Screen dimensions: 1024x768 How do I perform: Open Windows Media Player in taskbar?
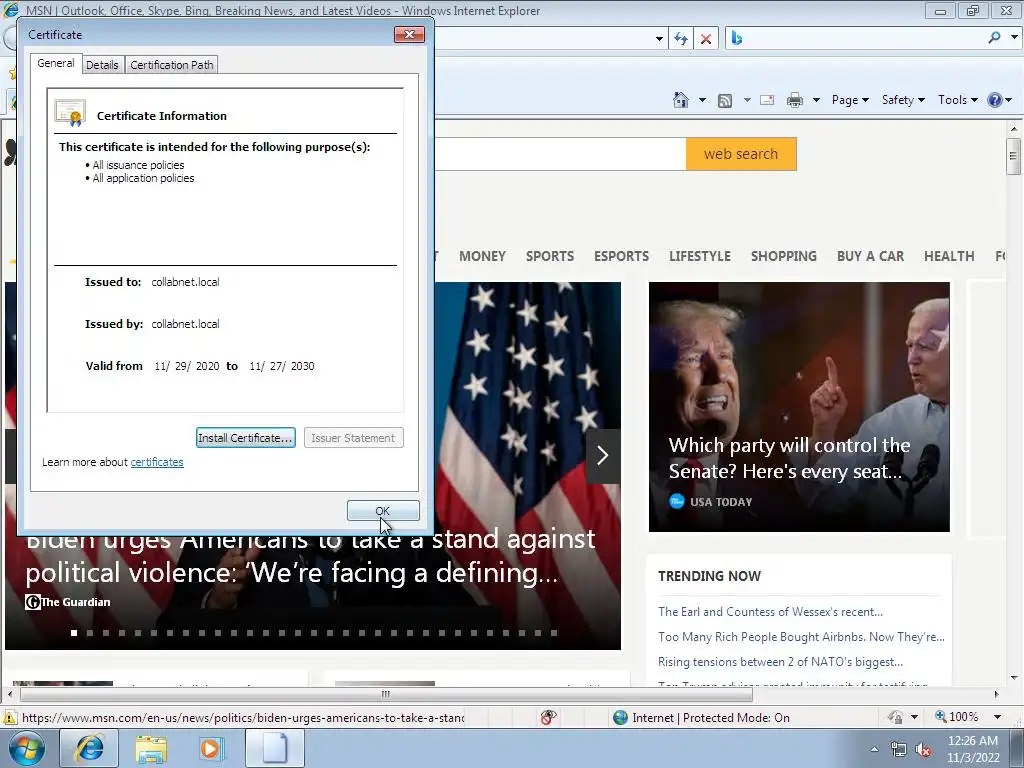click(210, 748)
